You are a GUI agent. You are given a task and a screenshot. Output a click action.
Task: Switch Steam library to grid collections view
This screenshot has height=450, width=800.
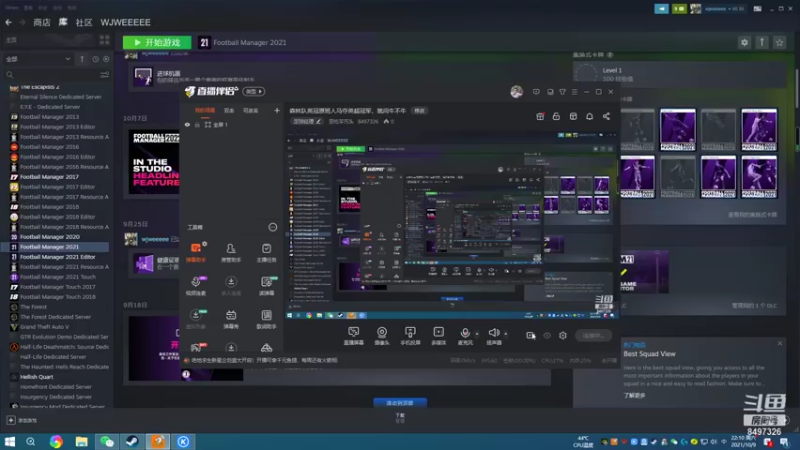coord(105,40)
